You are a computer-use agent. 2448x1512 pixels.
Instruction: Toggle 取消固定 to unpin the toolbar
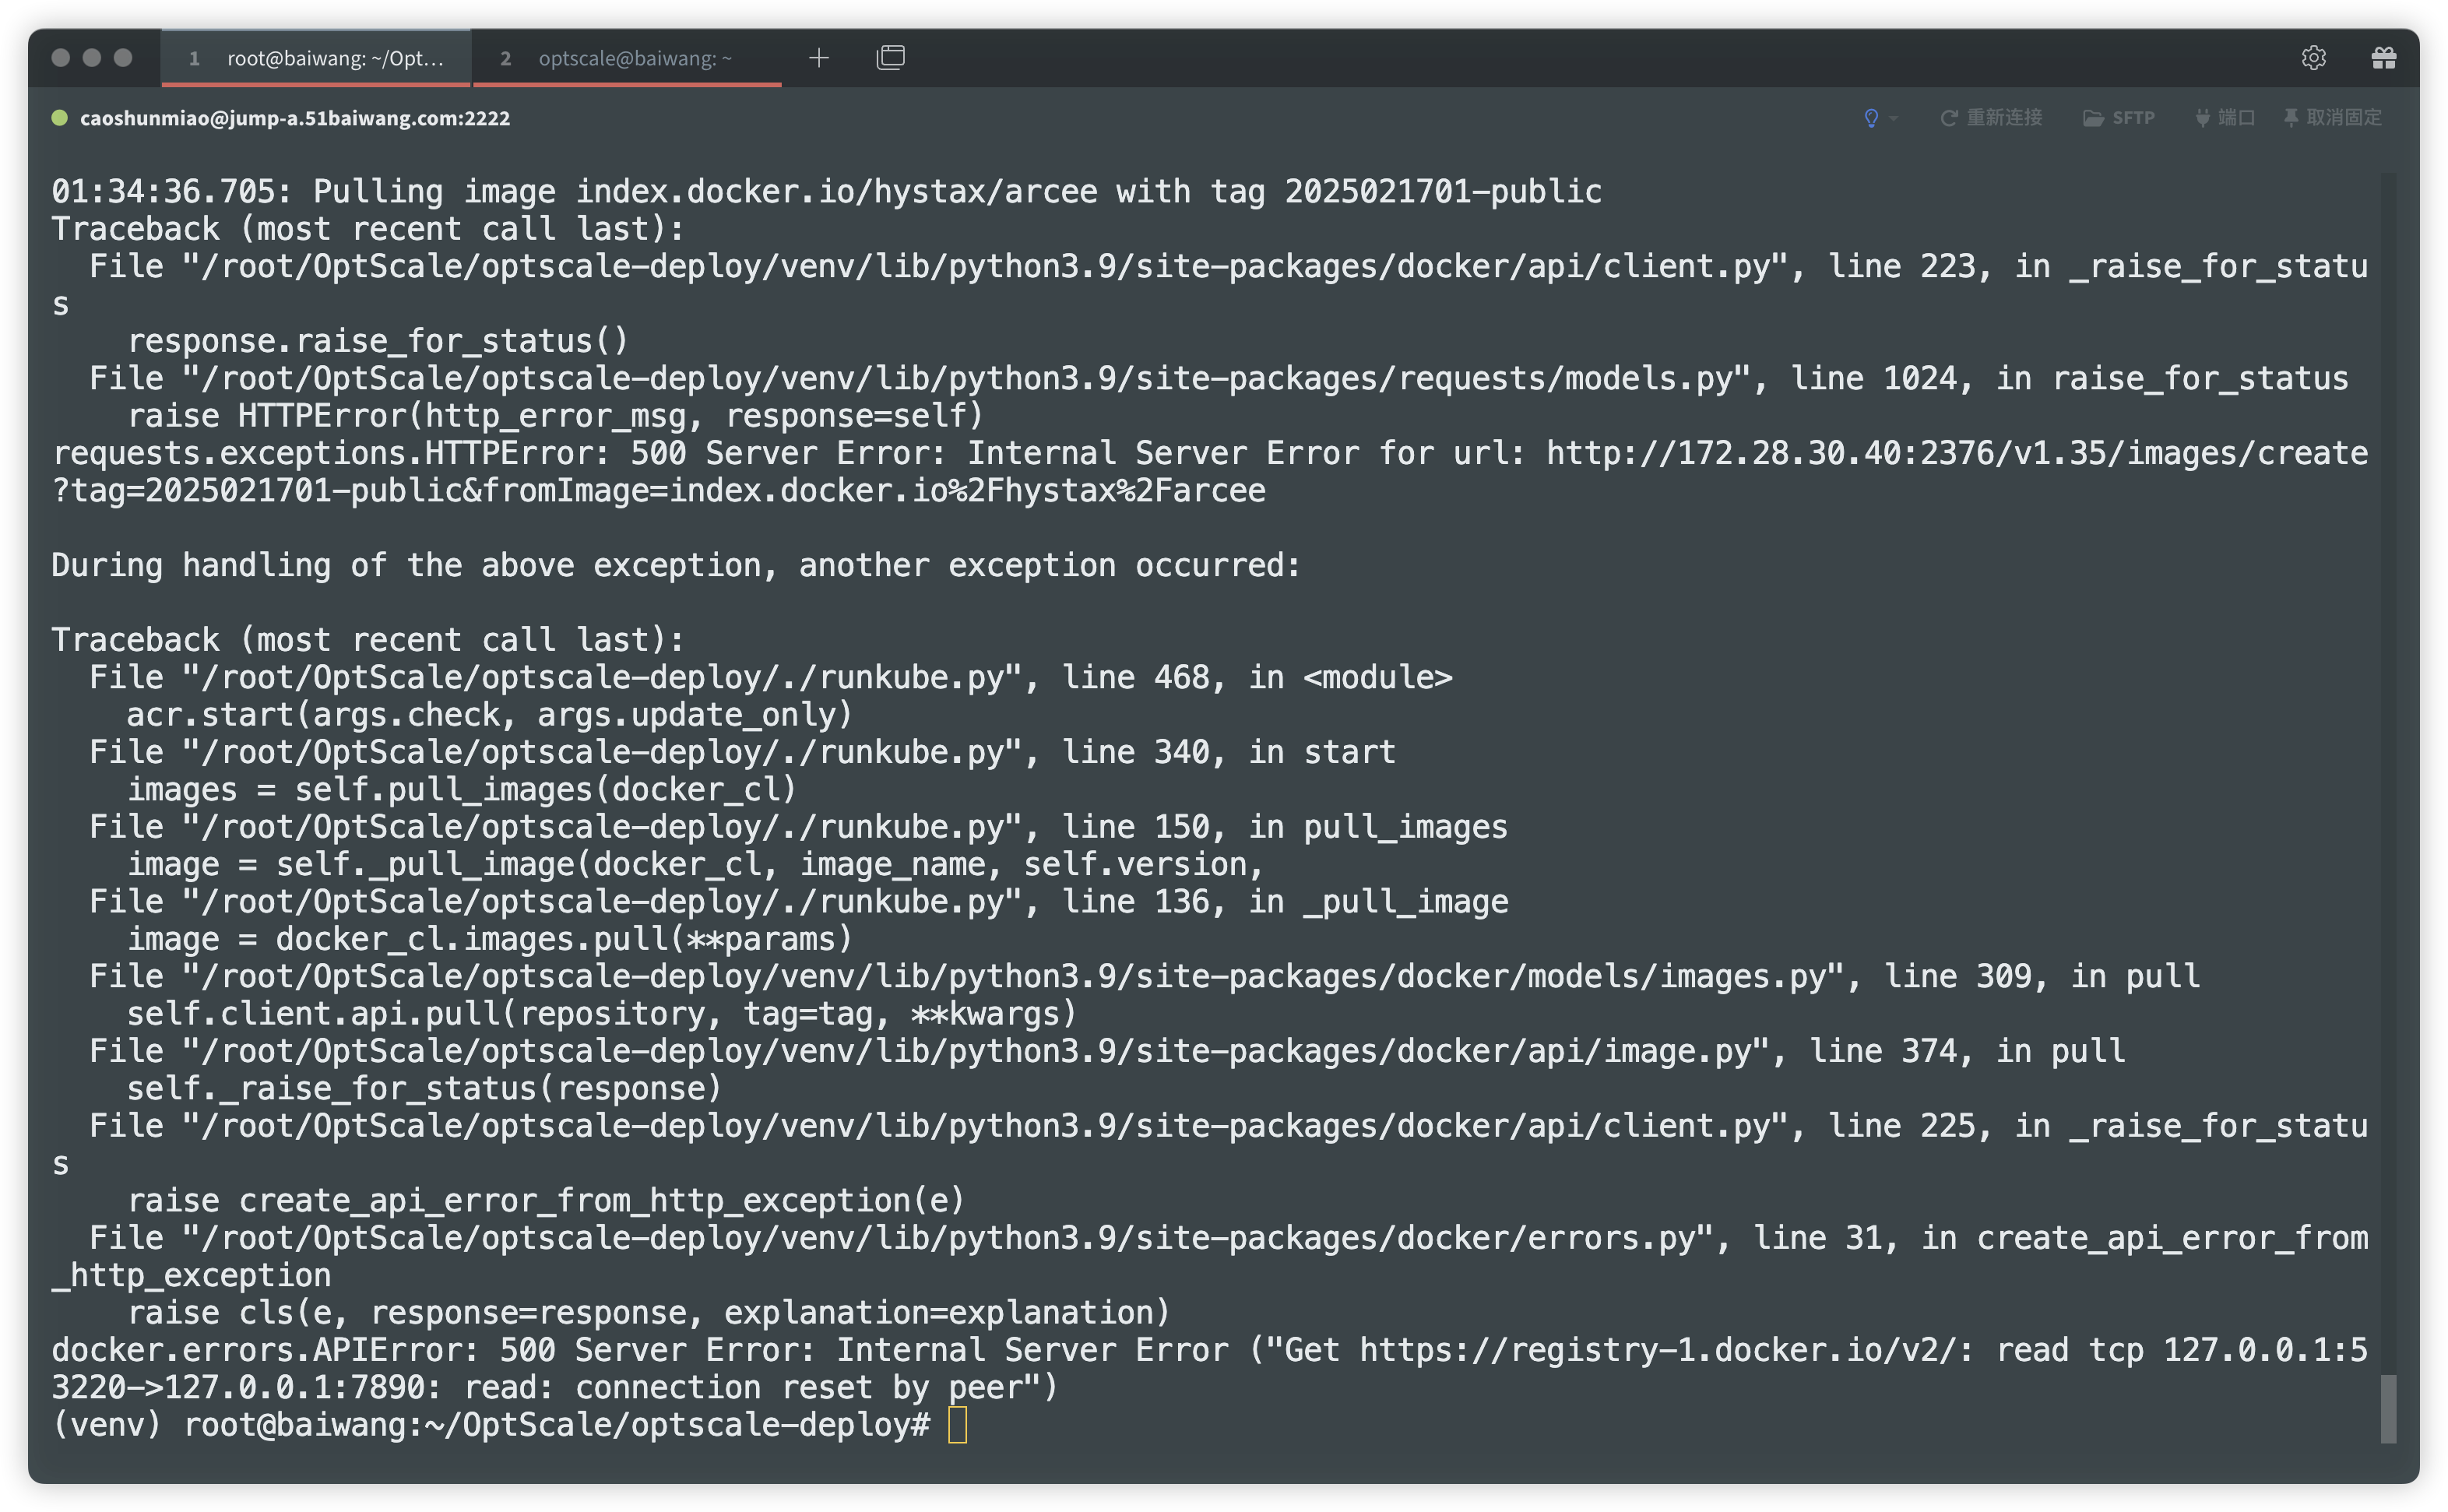tap(2333, 118)
